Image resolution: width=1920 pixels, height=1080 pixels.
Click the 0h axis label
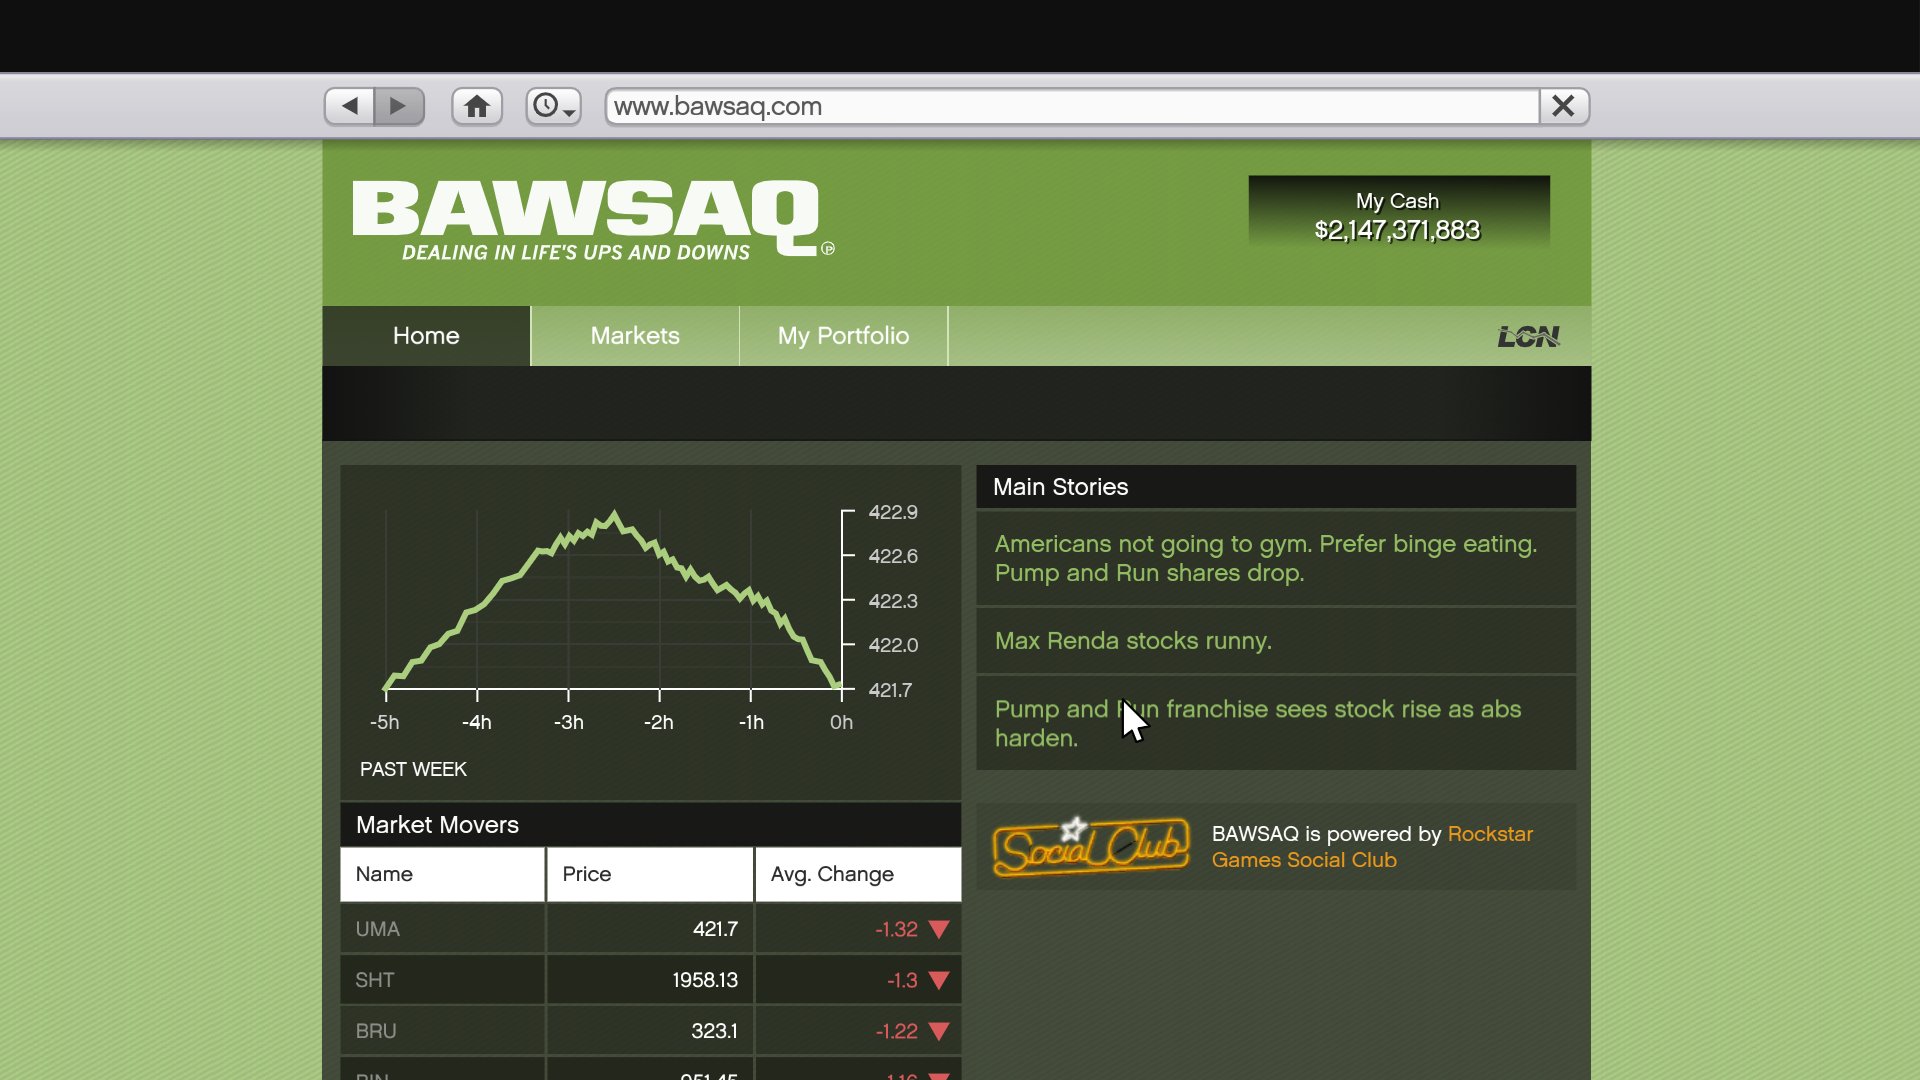tap(841, 722)
